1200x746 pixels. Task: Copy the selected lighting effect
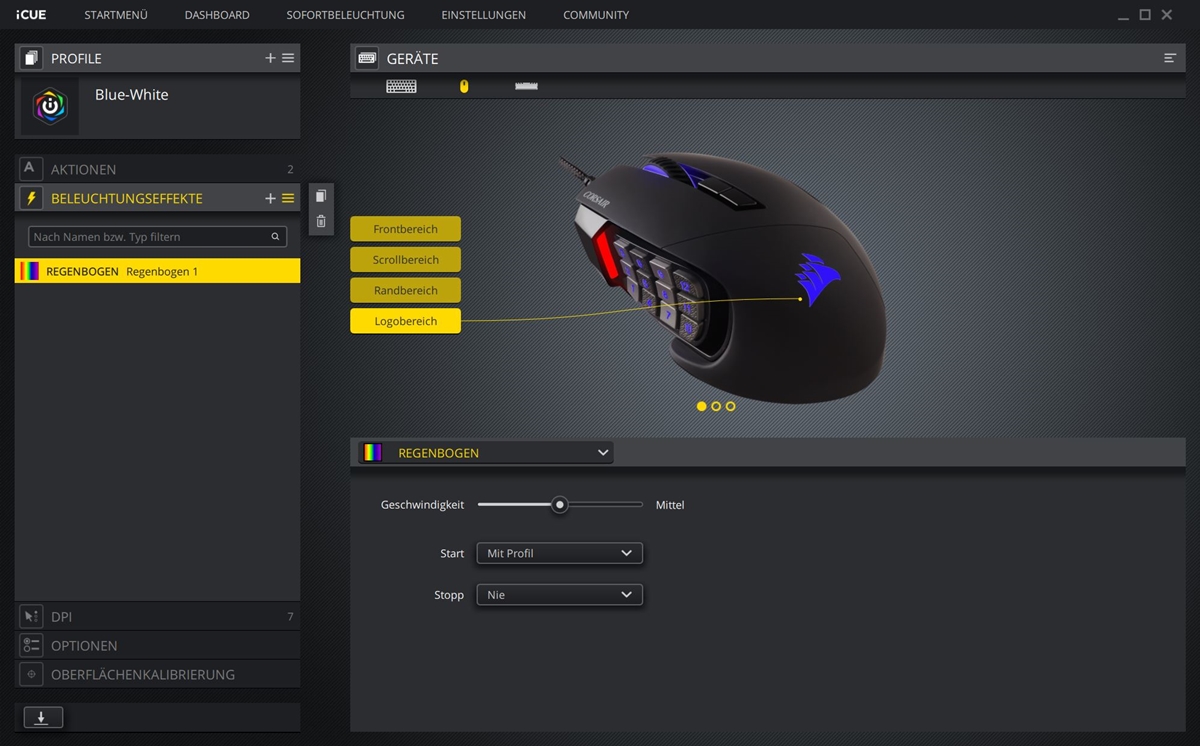pyautogui.click(x=321, y=196)
